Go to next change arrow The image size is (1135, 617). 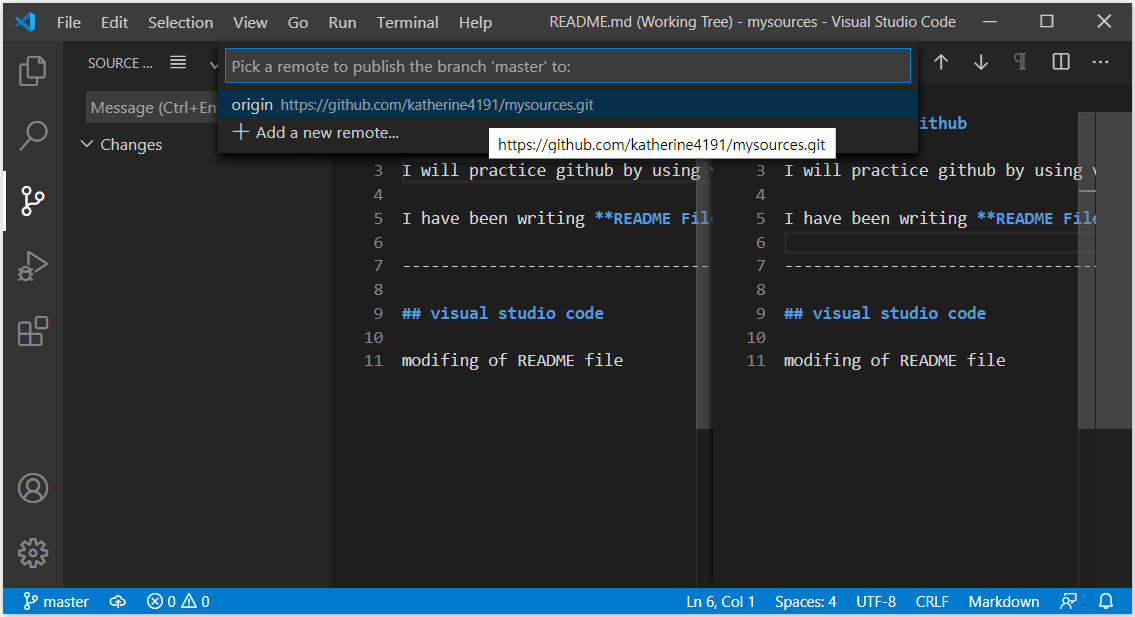point(981,62)
